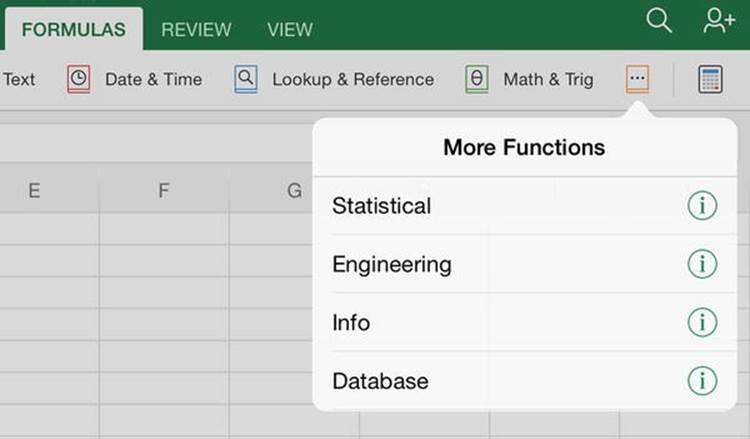Select column E header

coord(34,190)
